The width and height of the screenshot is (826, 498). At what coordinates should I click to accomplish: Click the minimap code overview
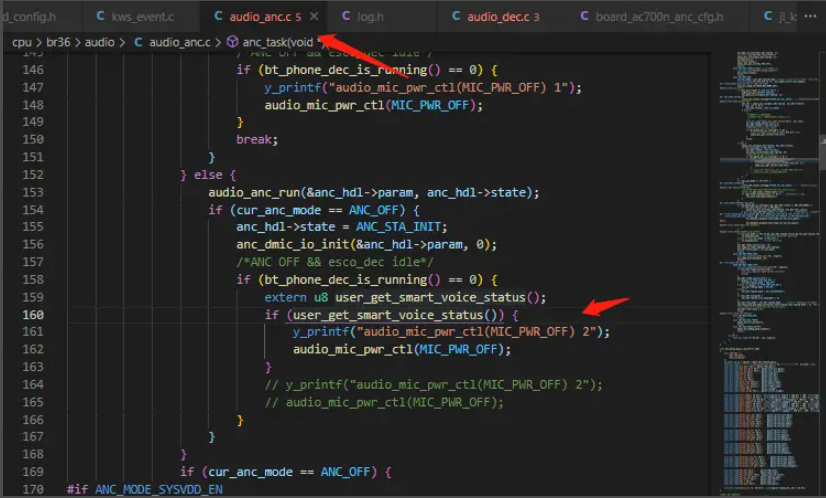(x=769, y=272)
